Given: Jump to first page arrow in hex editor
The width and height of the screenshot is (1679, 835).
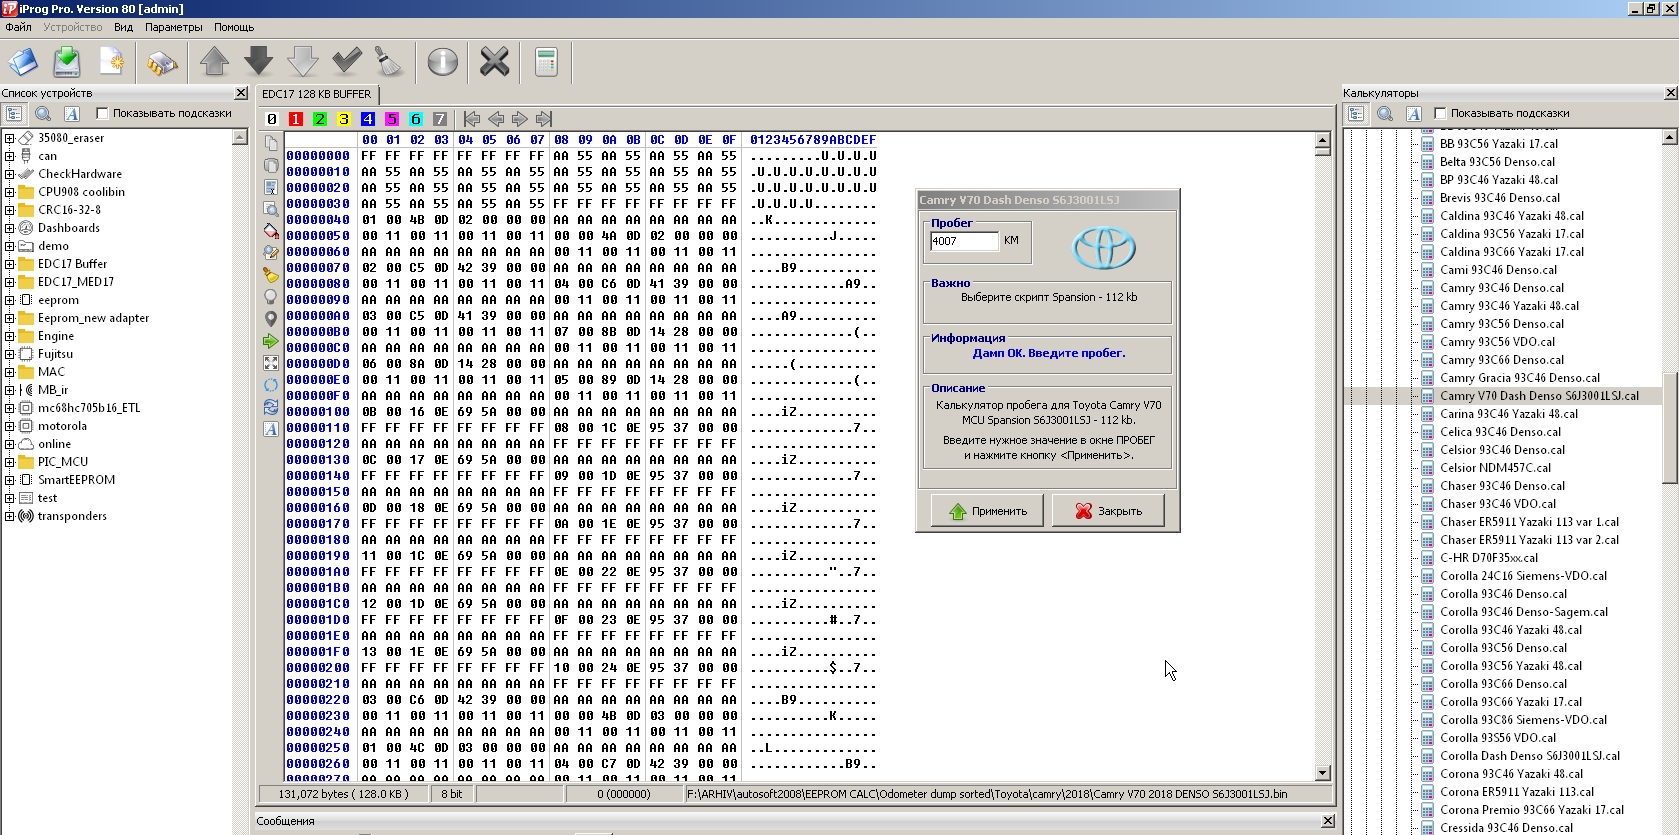Looking at the screenshot, I should point(472,119).
